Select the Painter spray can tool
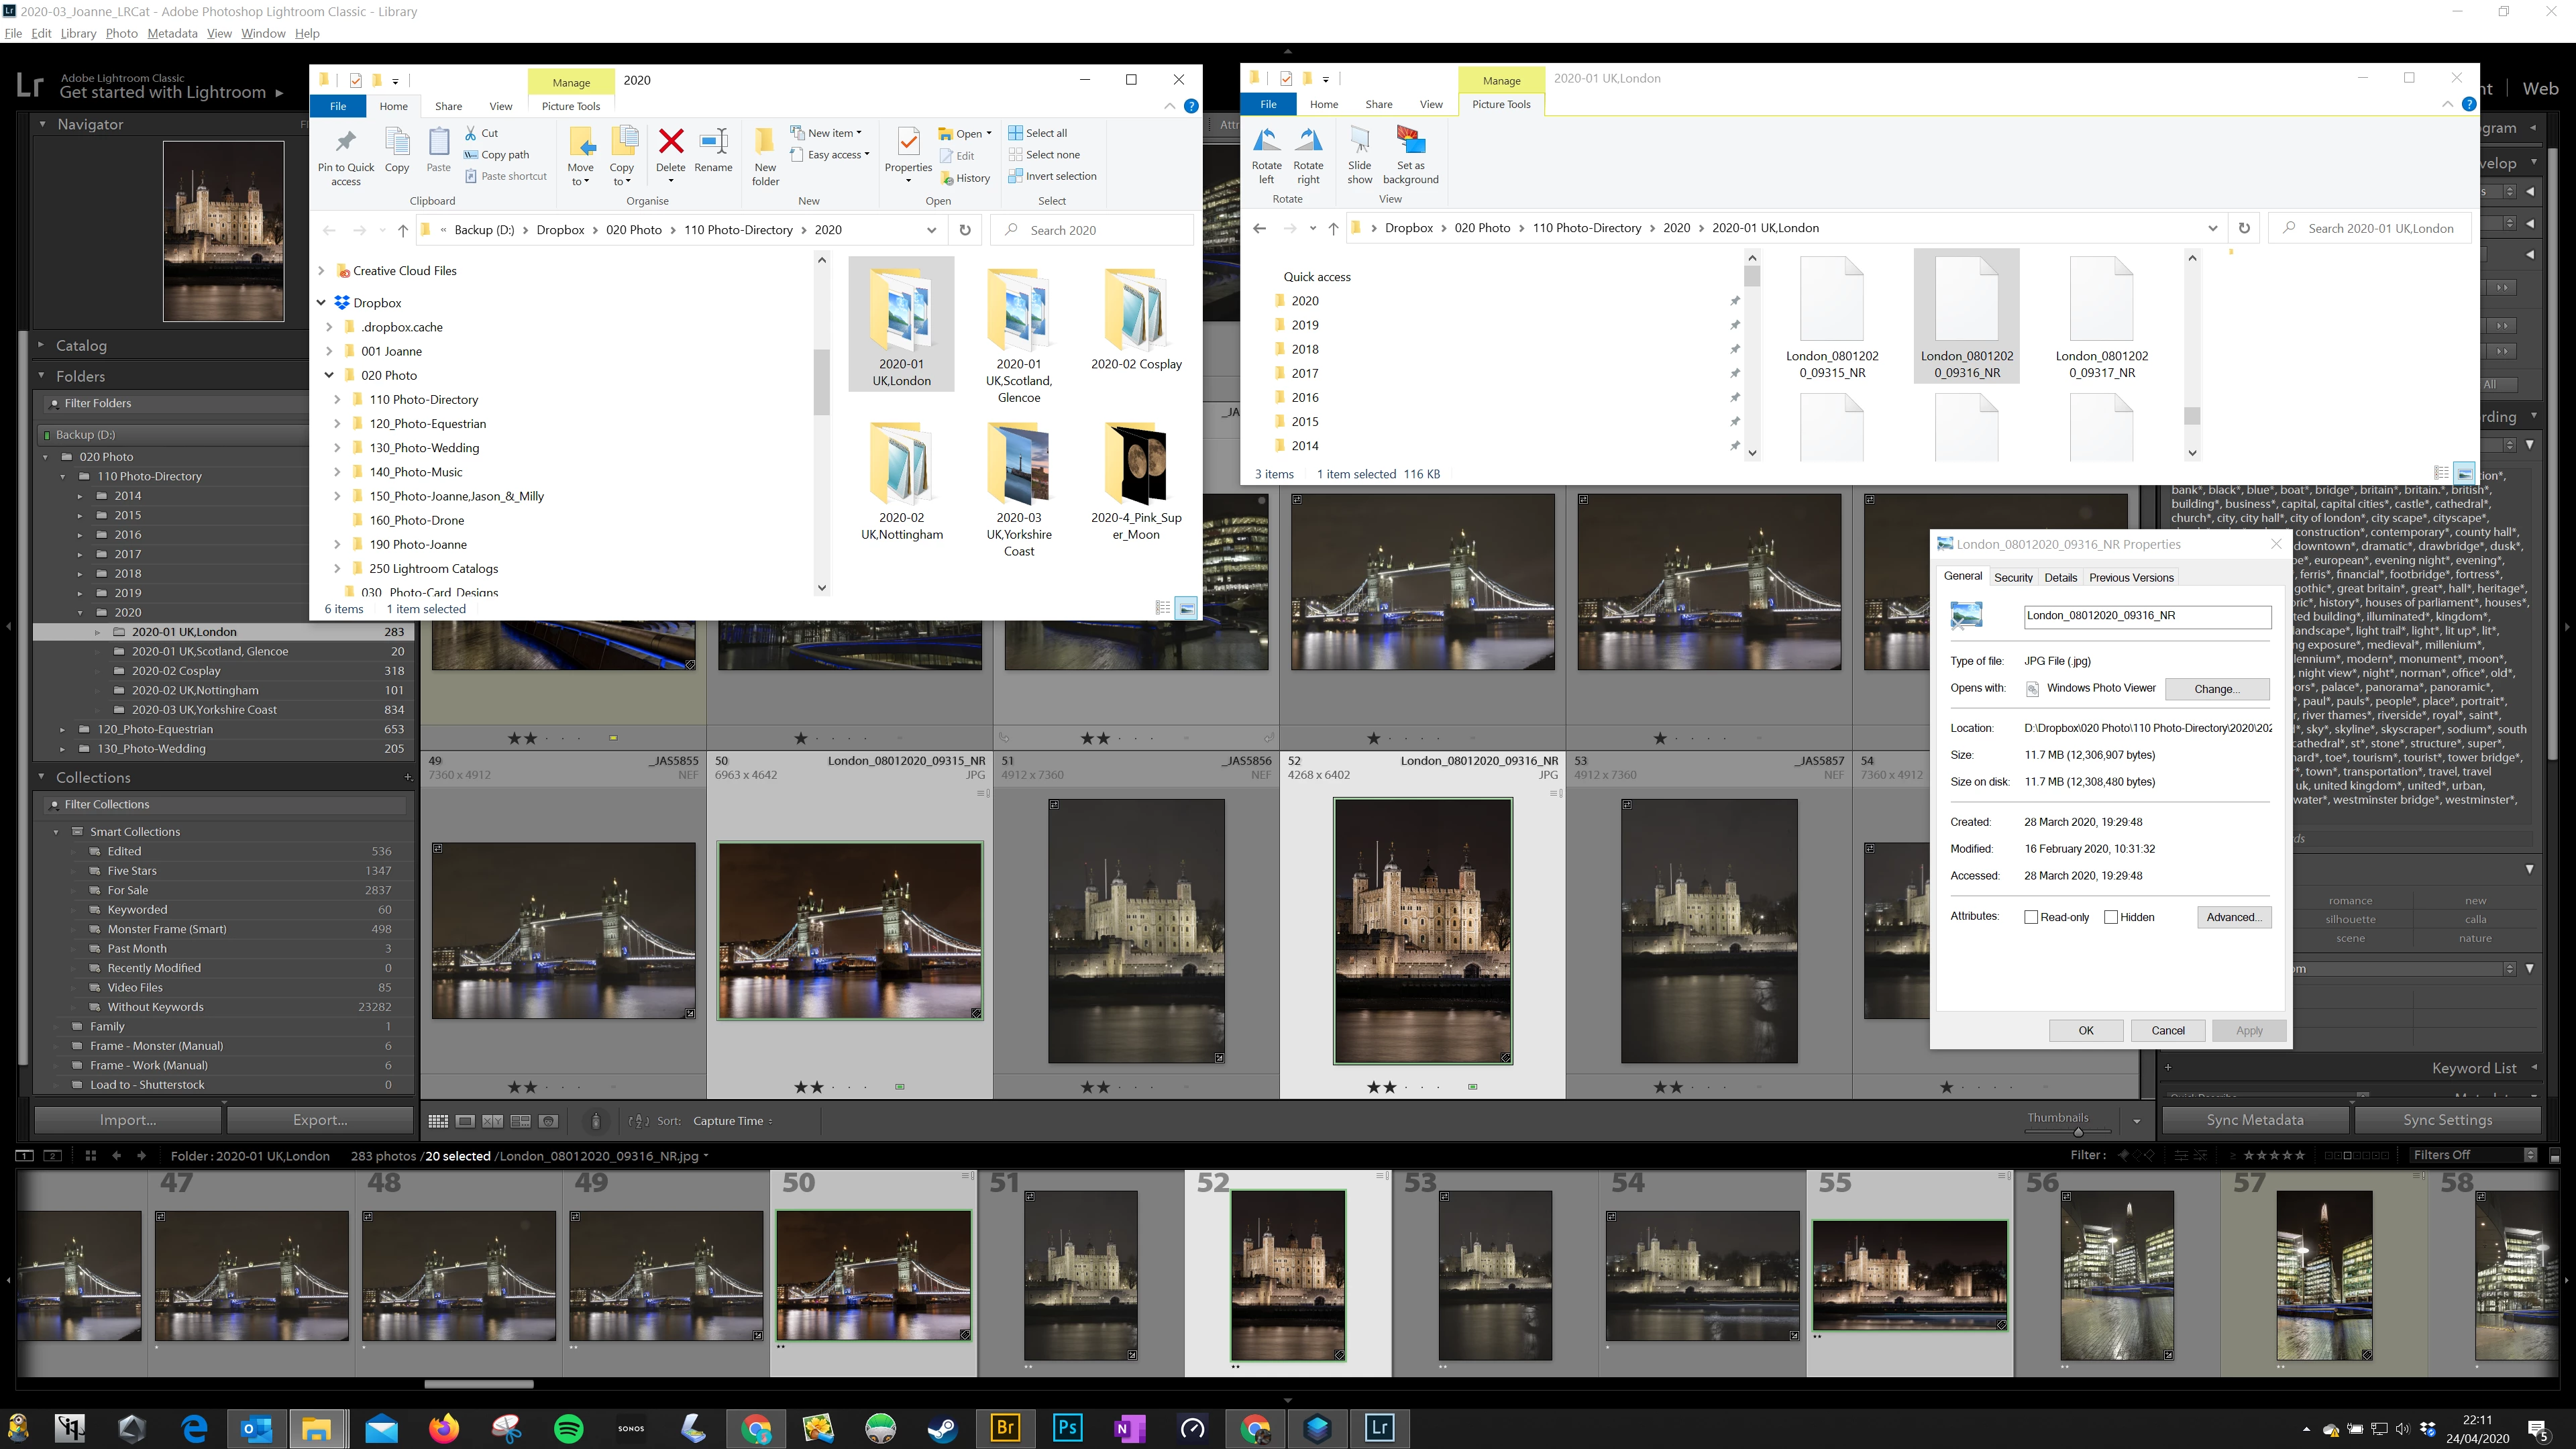 (596, 1121)
